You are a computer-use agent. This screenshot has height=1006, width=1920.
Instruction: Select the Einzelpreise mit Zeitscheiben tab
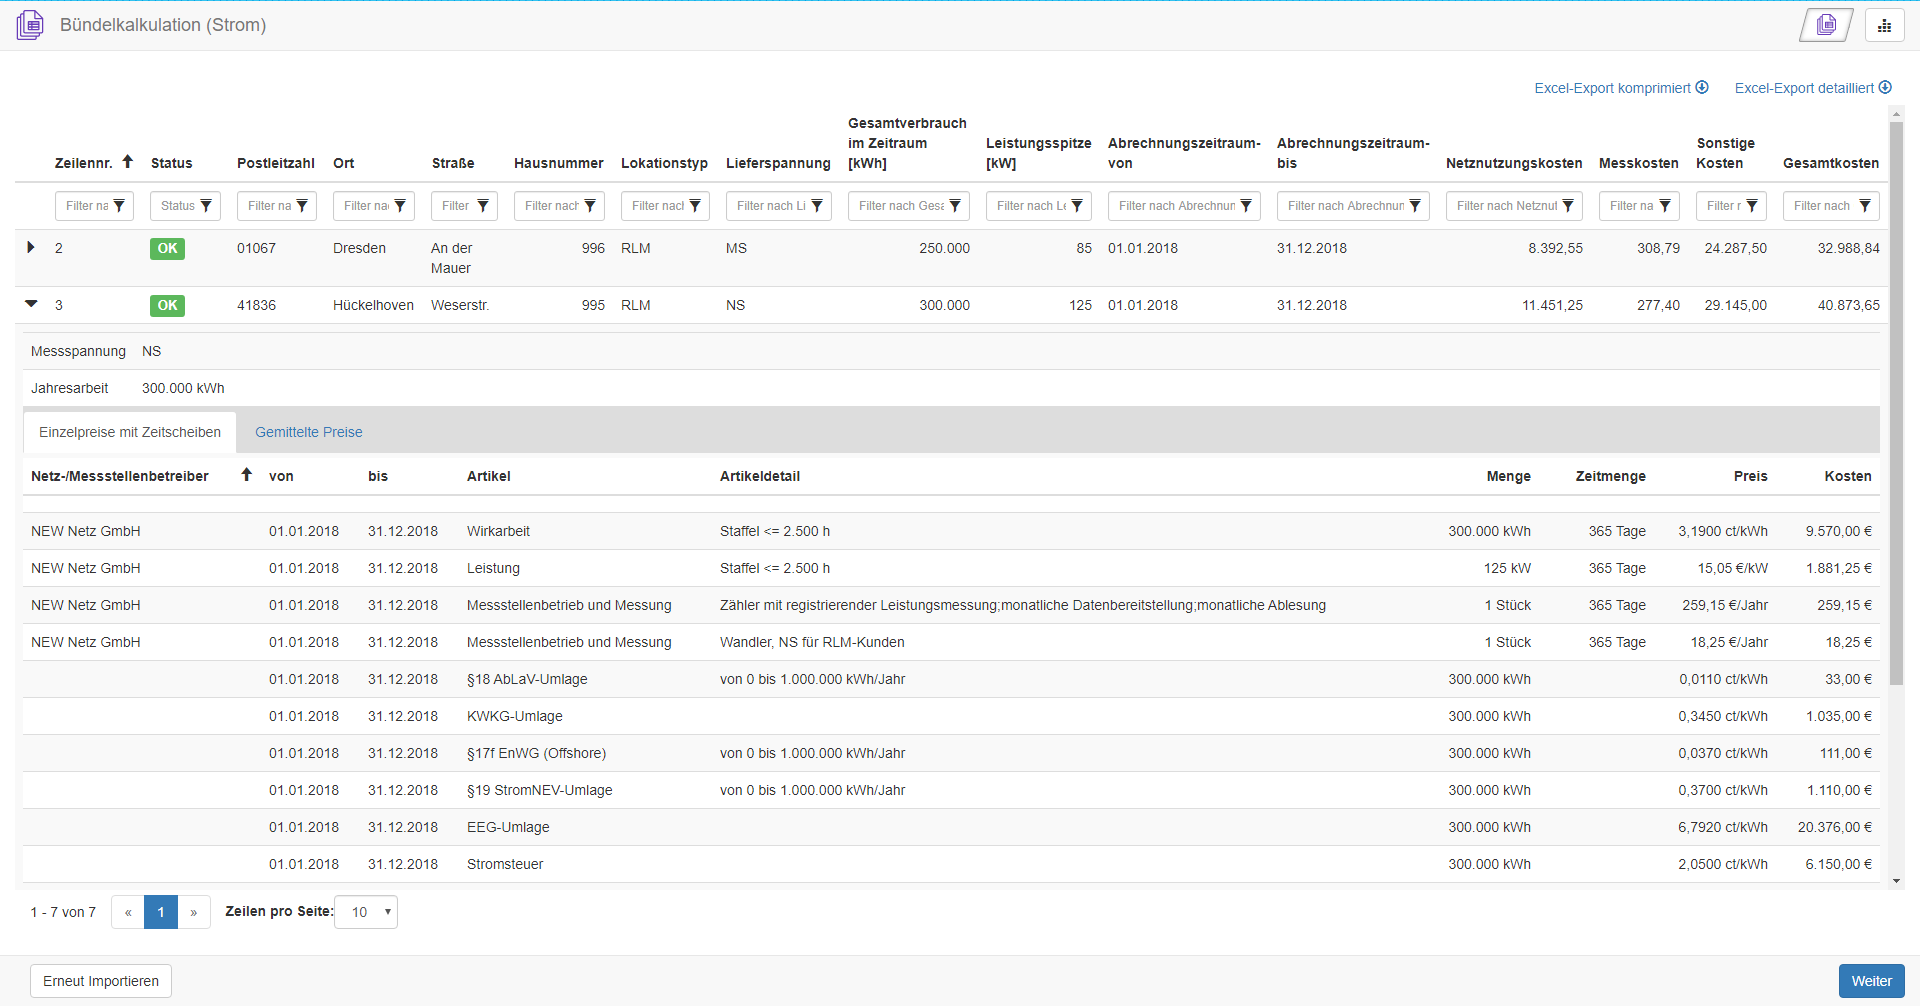[x=130, y=432]
